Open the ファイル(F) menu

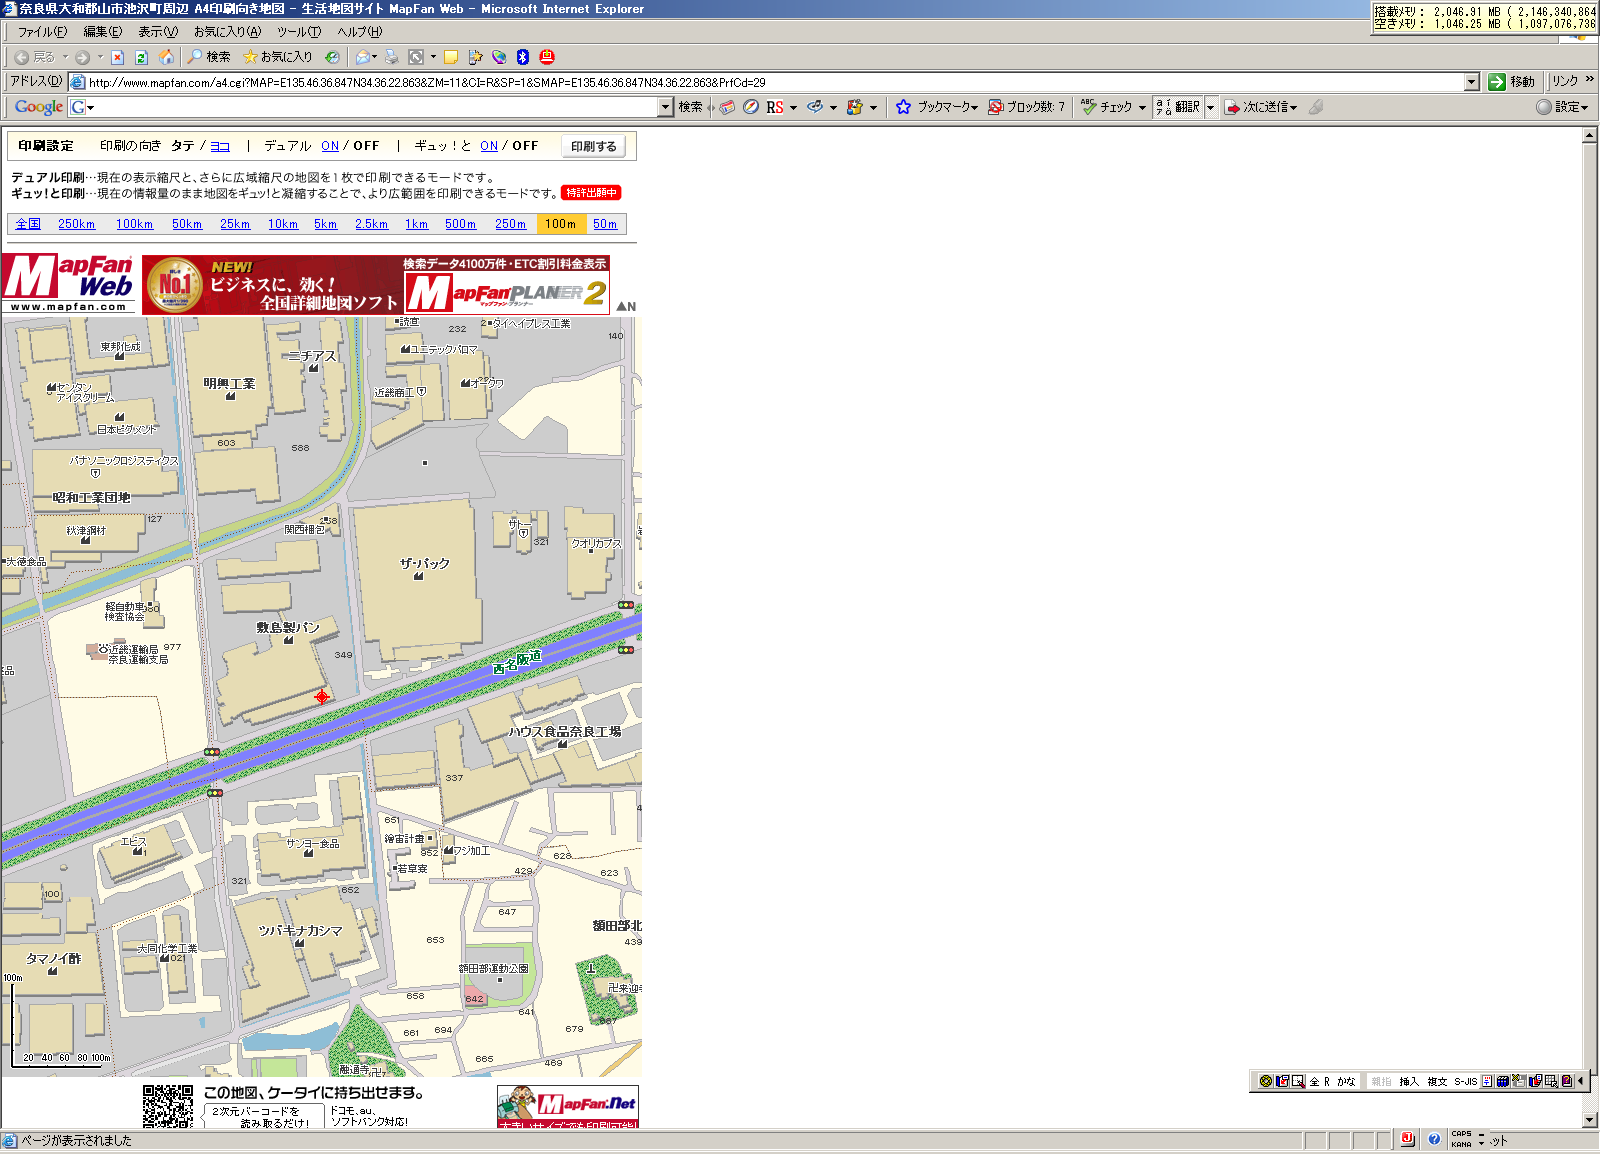pyautogui.click(x=42, y=32)
